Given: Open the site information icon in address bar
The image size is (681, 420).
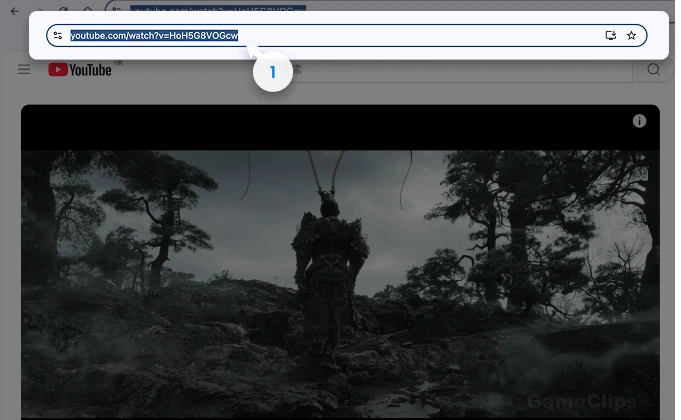Looking at the screenshot, I should coord(58,36).
